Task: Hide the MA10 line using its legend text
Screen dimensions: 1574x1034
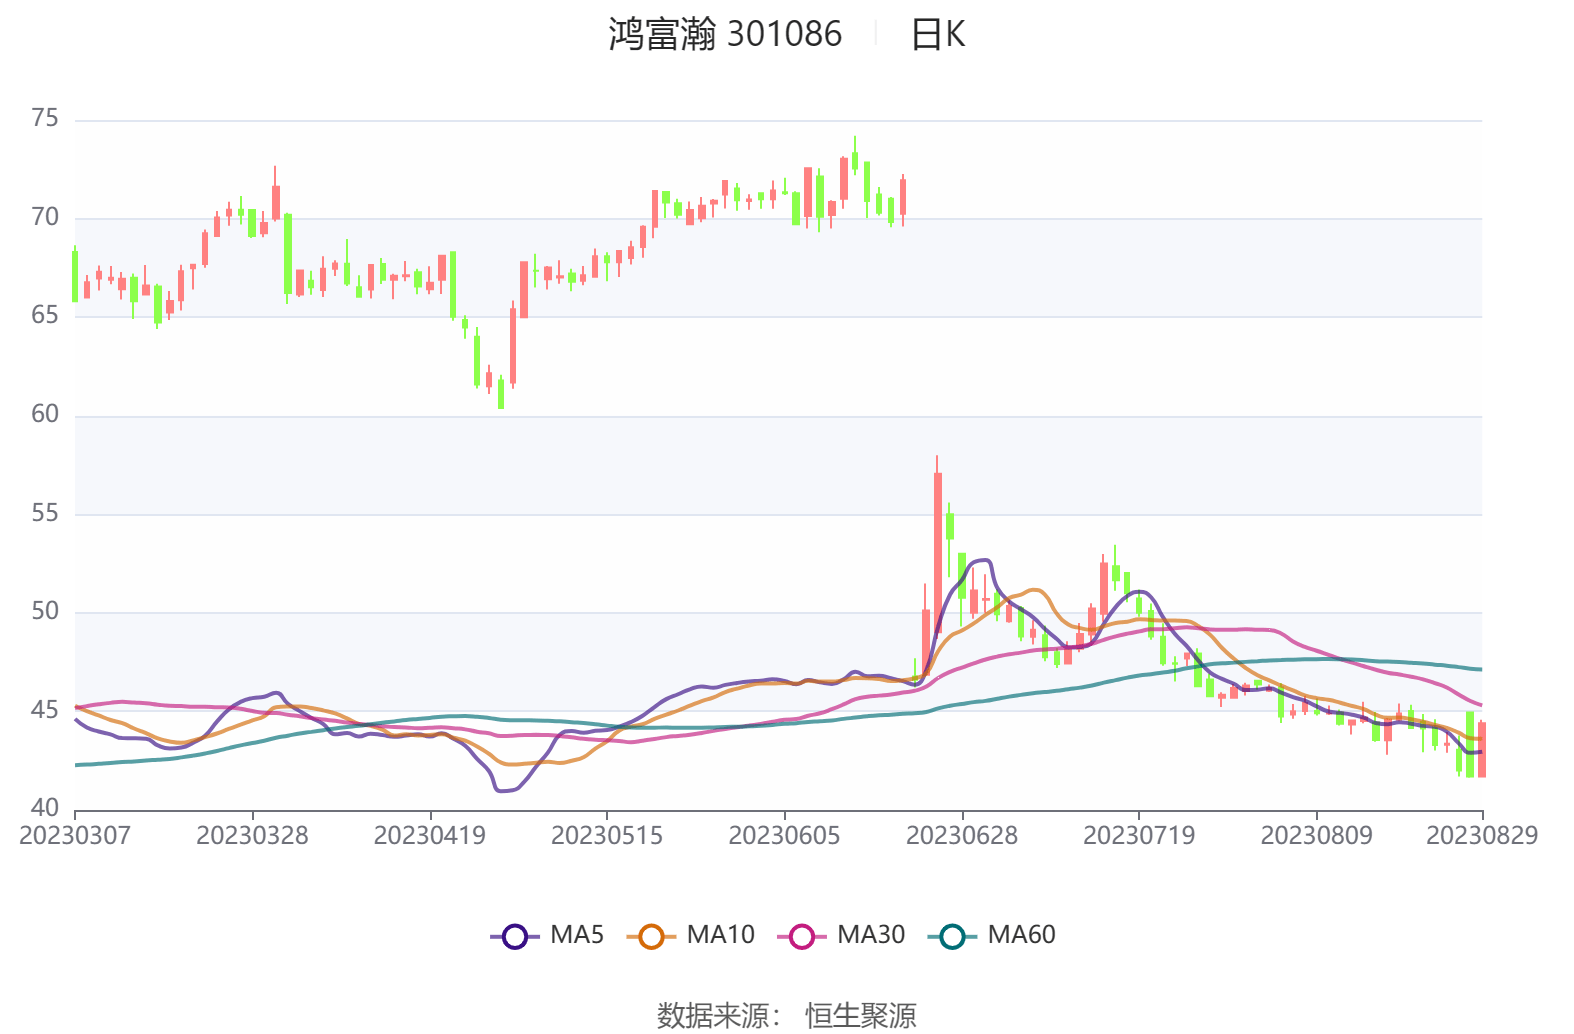Action: tap(720, 935)
